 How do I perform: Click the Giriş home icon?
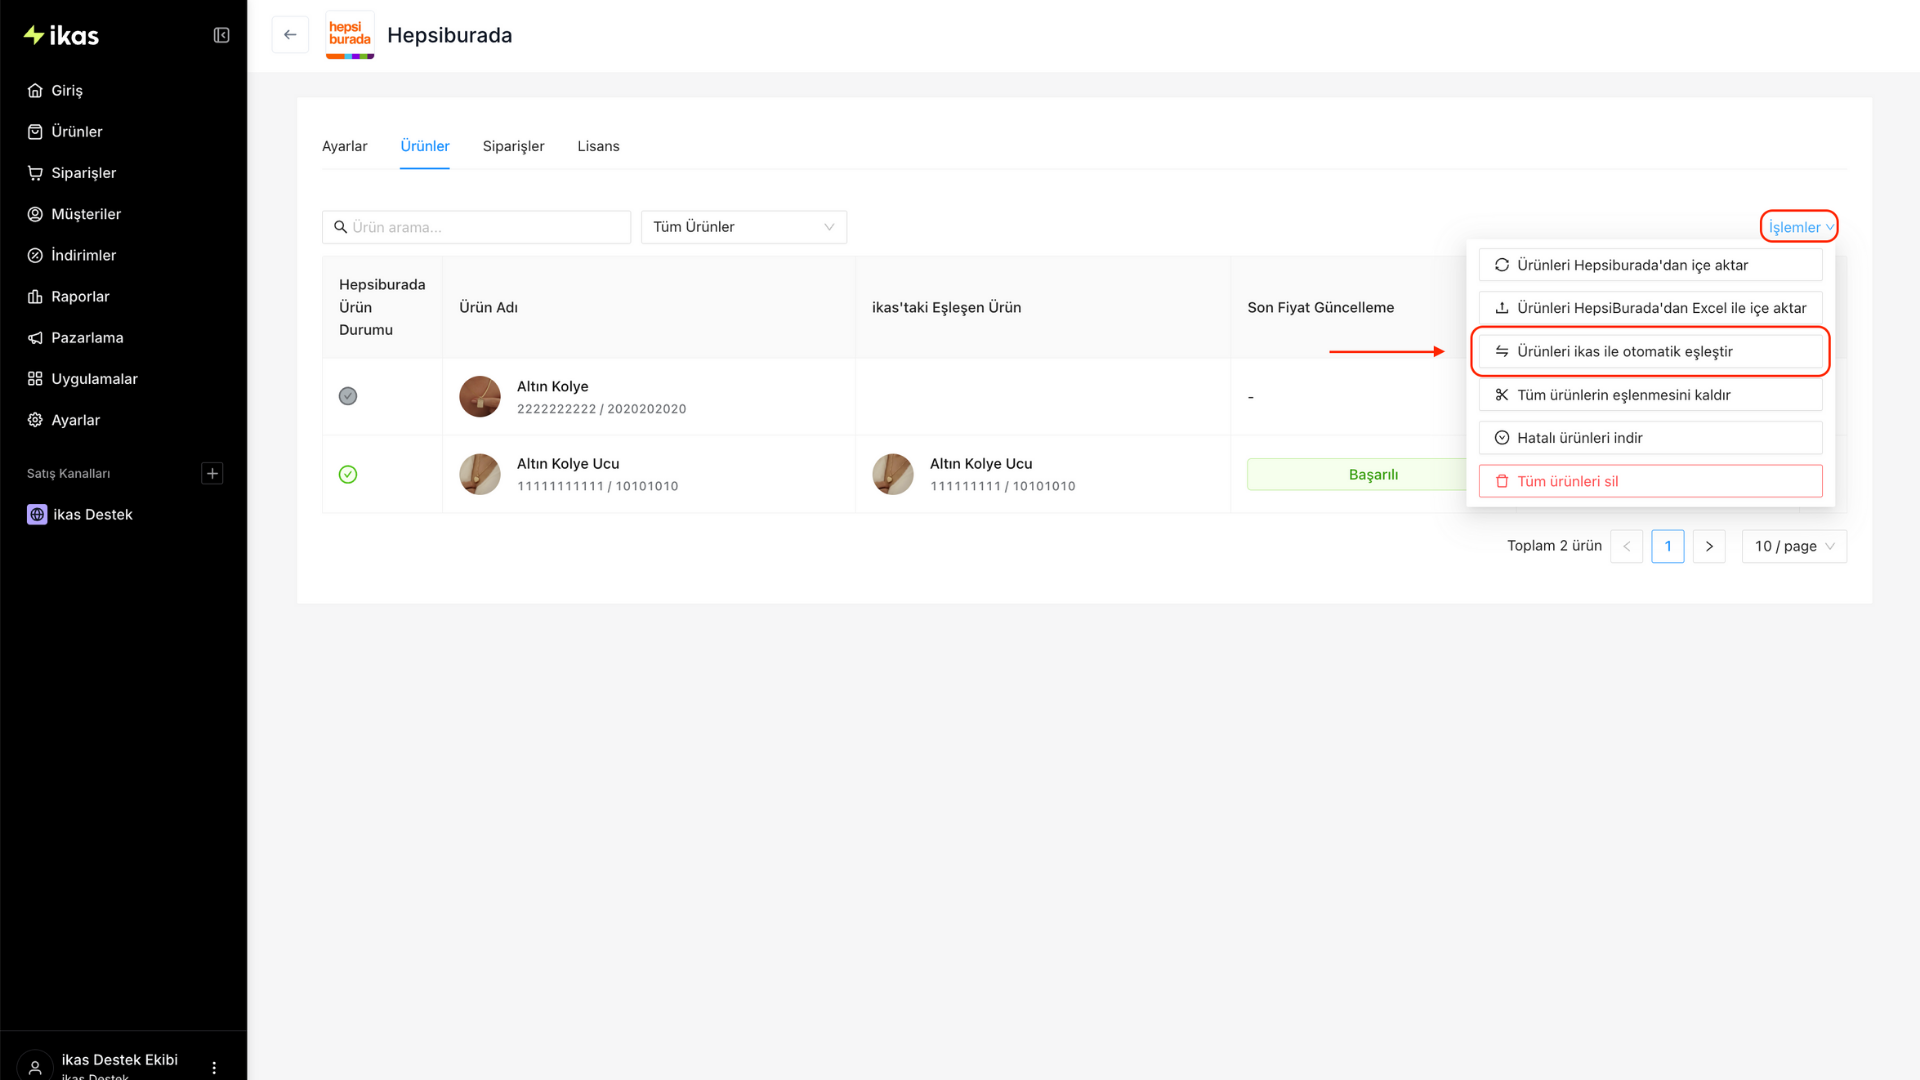(35, 90)
